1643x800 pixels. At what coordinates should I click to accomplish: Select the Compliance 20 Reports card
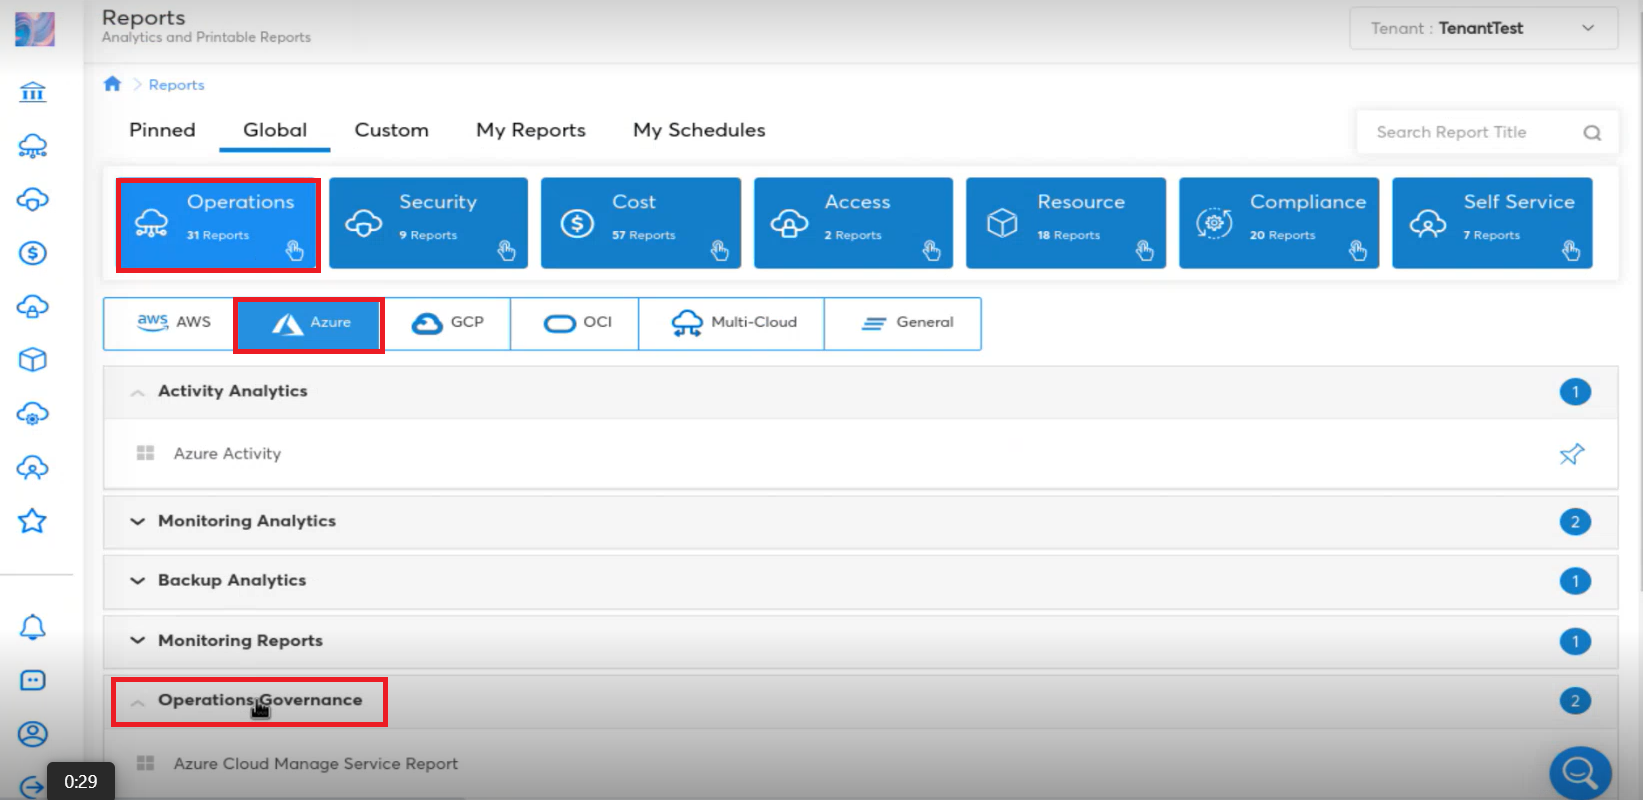click(x=1279, y=223)
